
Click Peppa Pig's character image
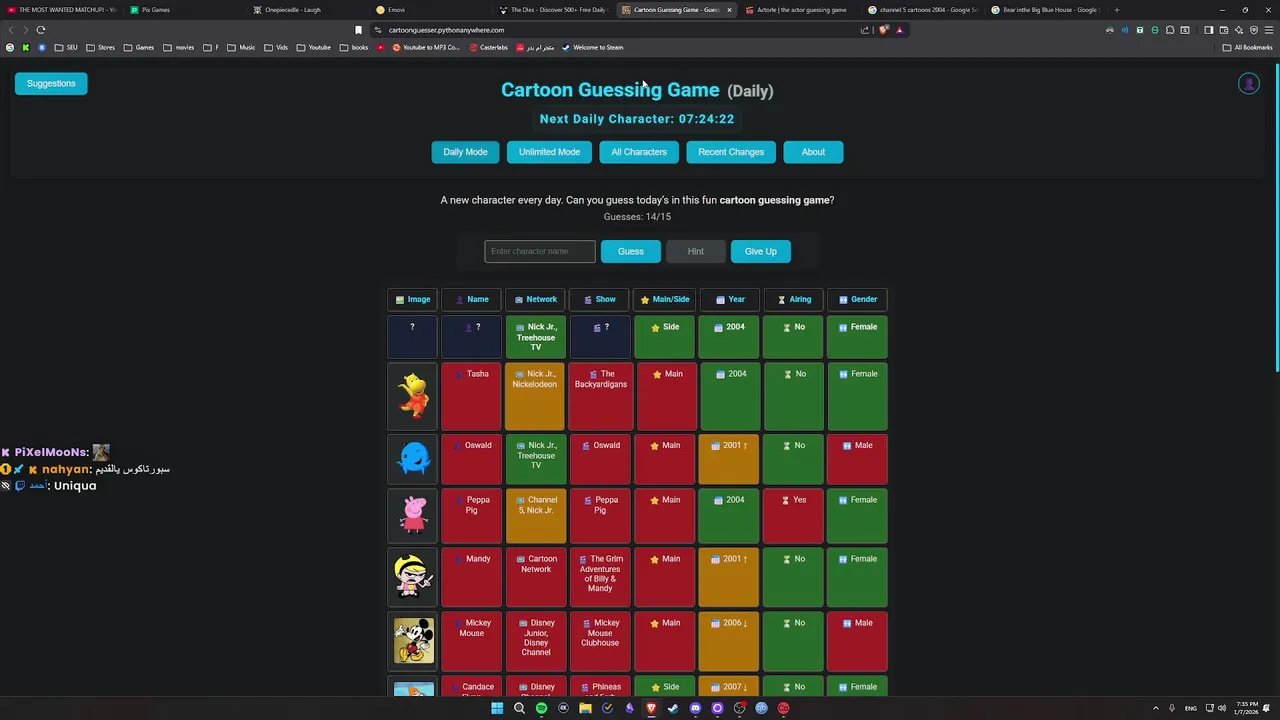413,515
